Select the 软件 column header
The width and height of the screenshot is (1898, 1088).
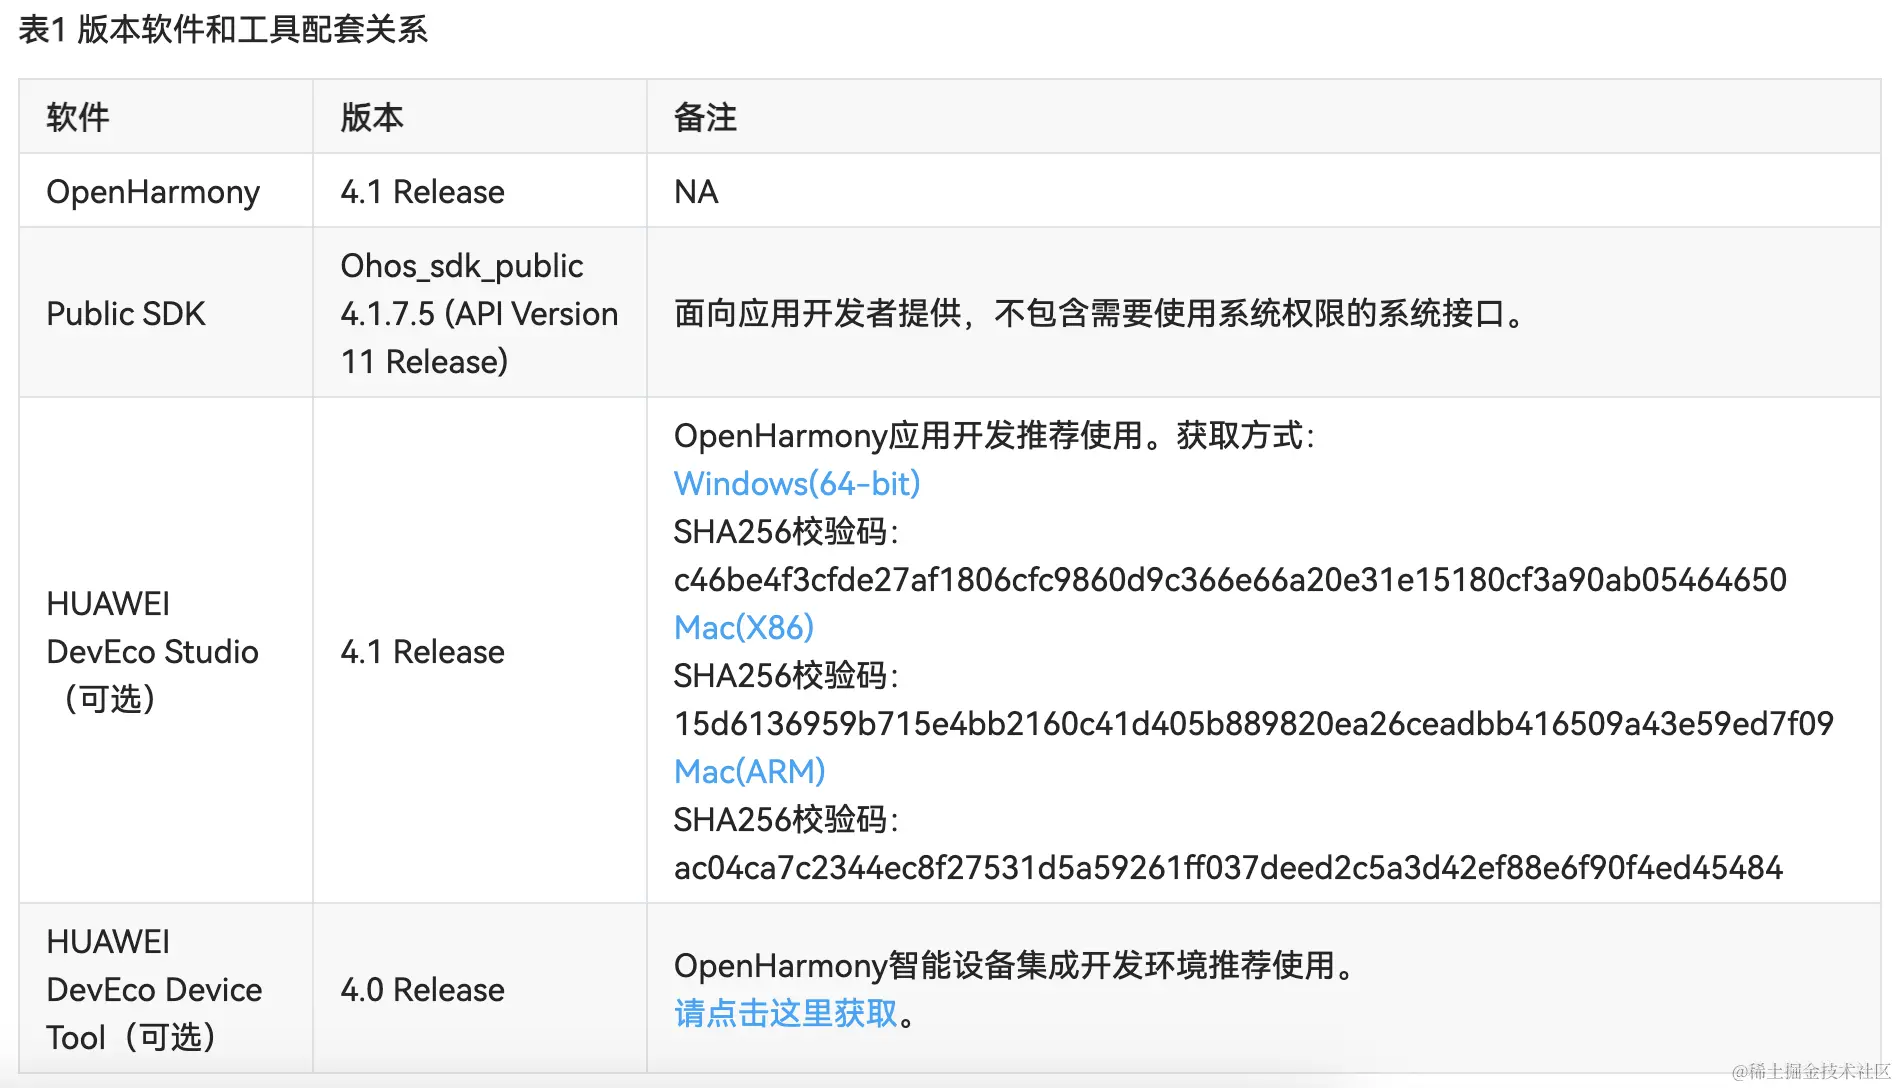coord(165,117)
